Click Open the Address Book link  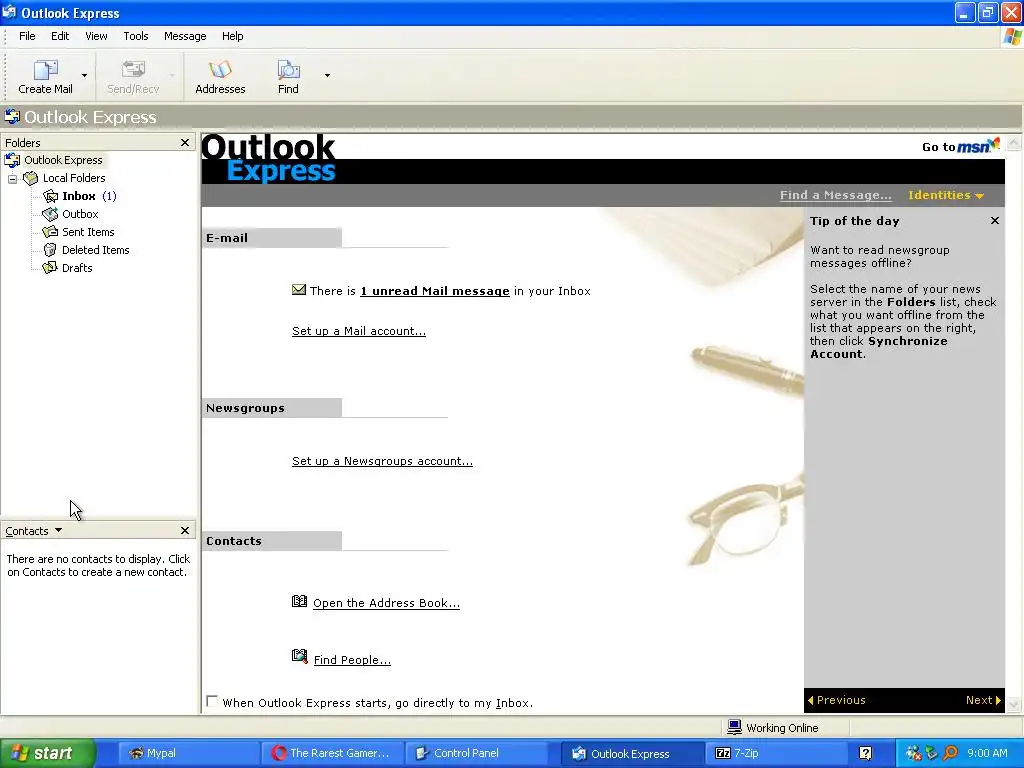click(386, 603)
